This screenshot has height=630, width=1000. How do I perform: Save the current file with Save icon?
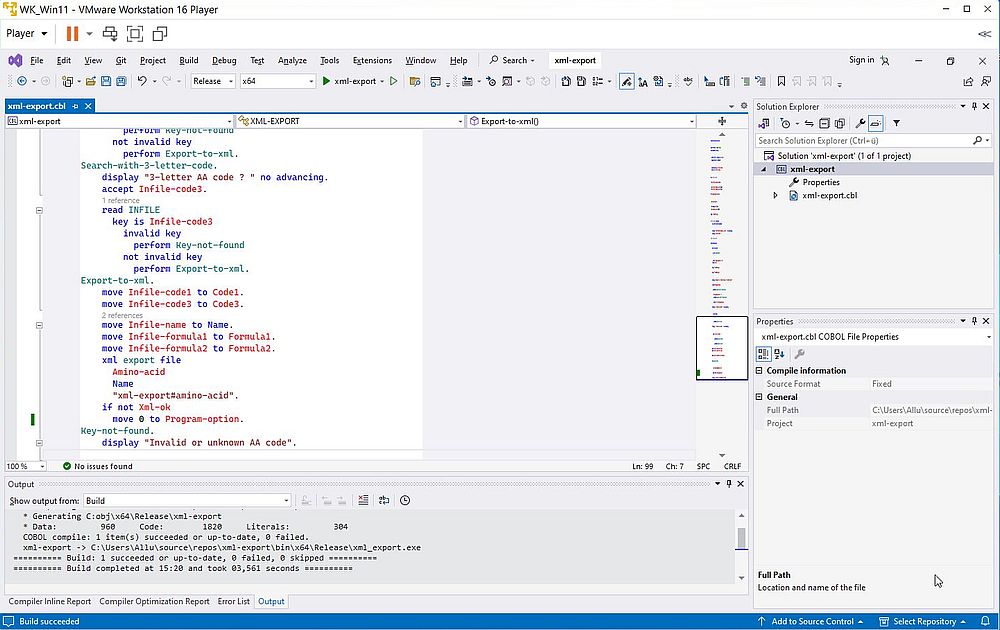pos(106,81)
